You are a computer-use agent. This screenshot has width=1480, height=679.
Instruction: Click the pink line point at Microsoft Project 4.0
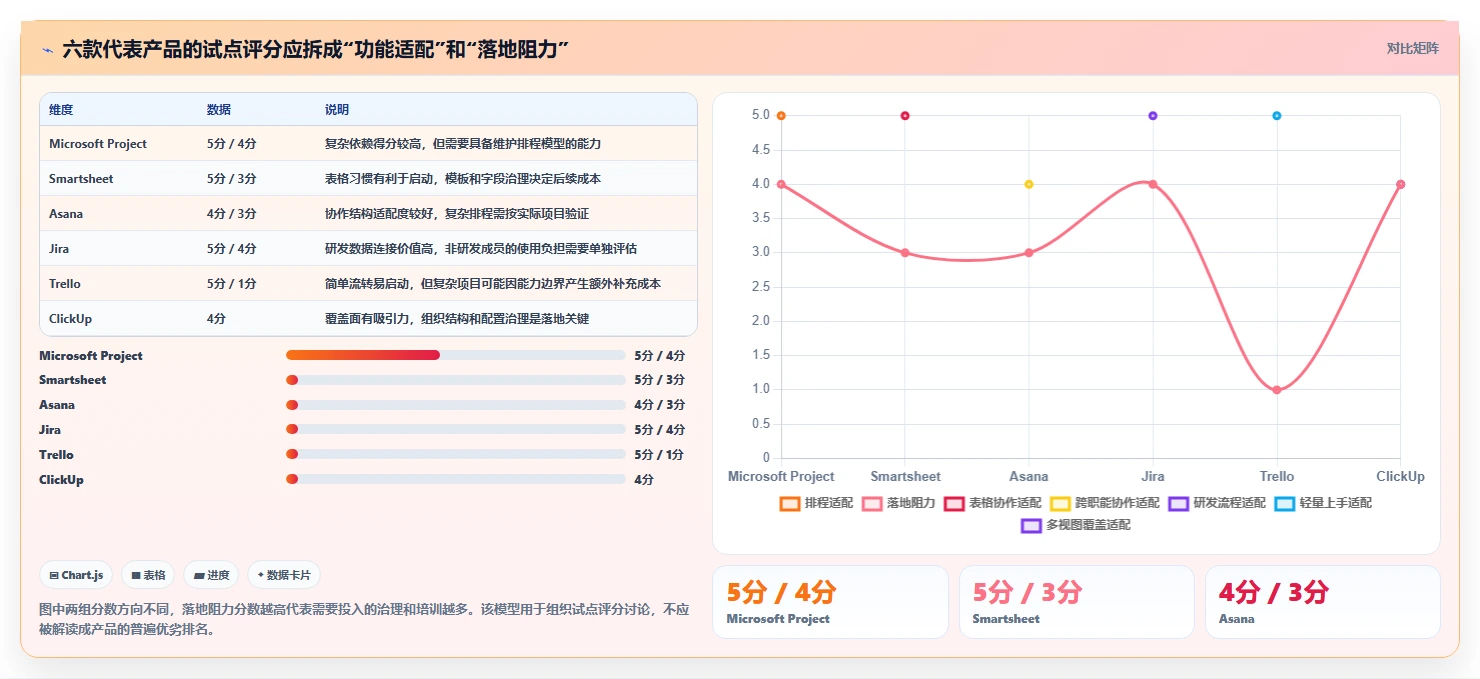(x=781, y=184)
